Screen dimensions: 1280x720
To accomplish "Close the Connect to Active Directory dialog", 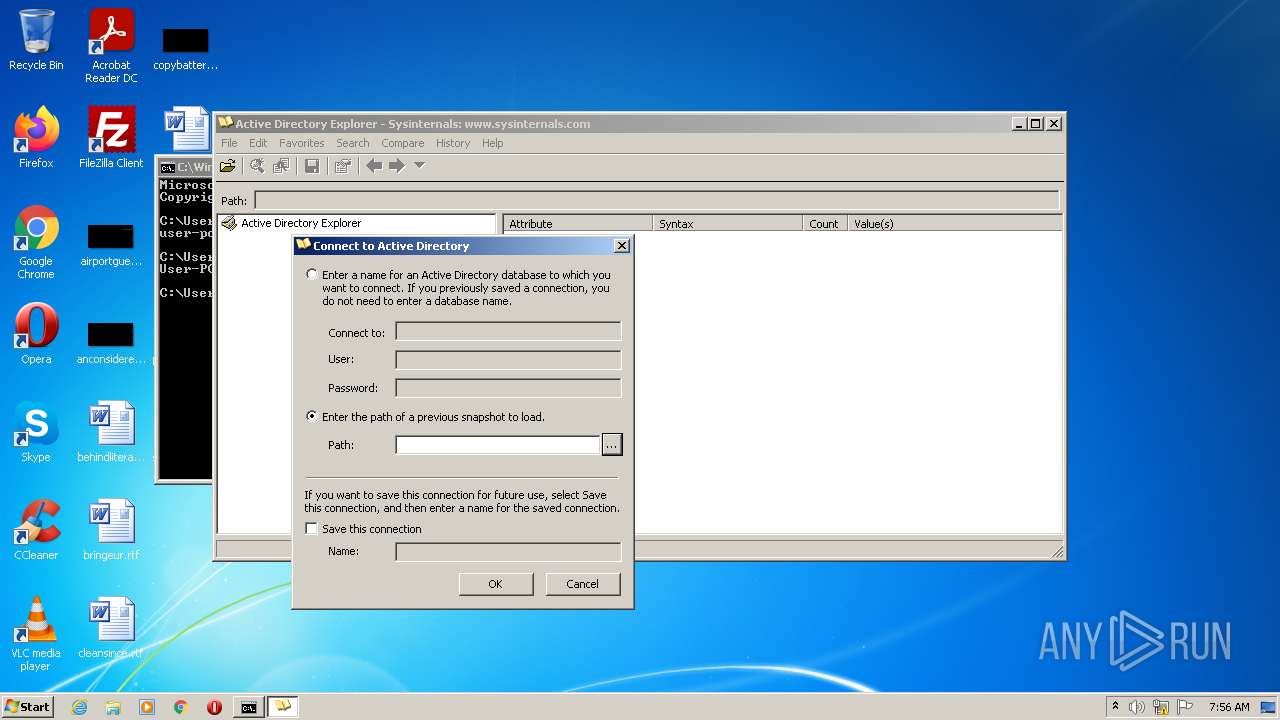I will coord(621,245).
